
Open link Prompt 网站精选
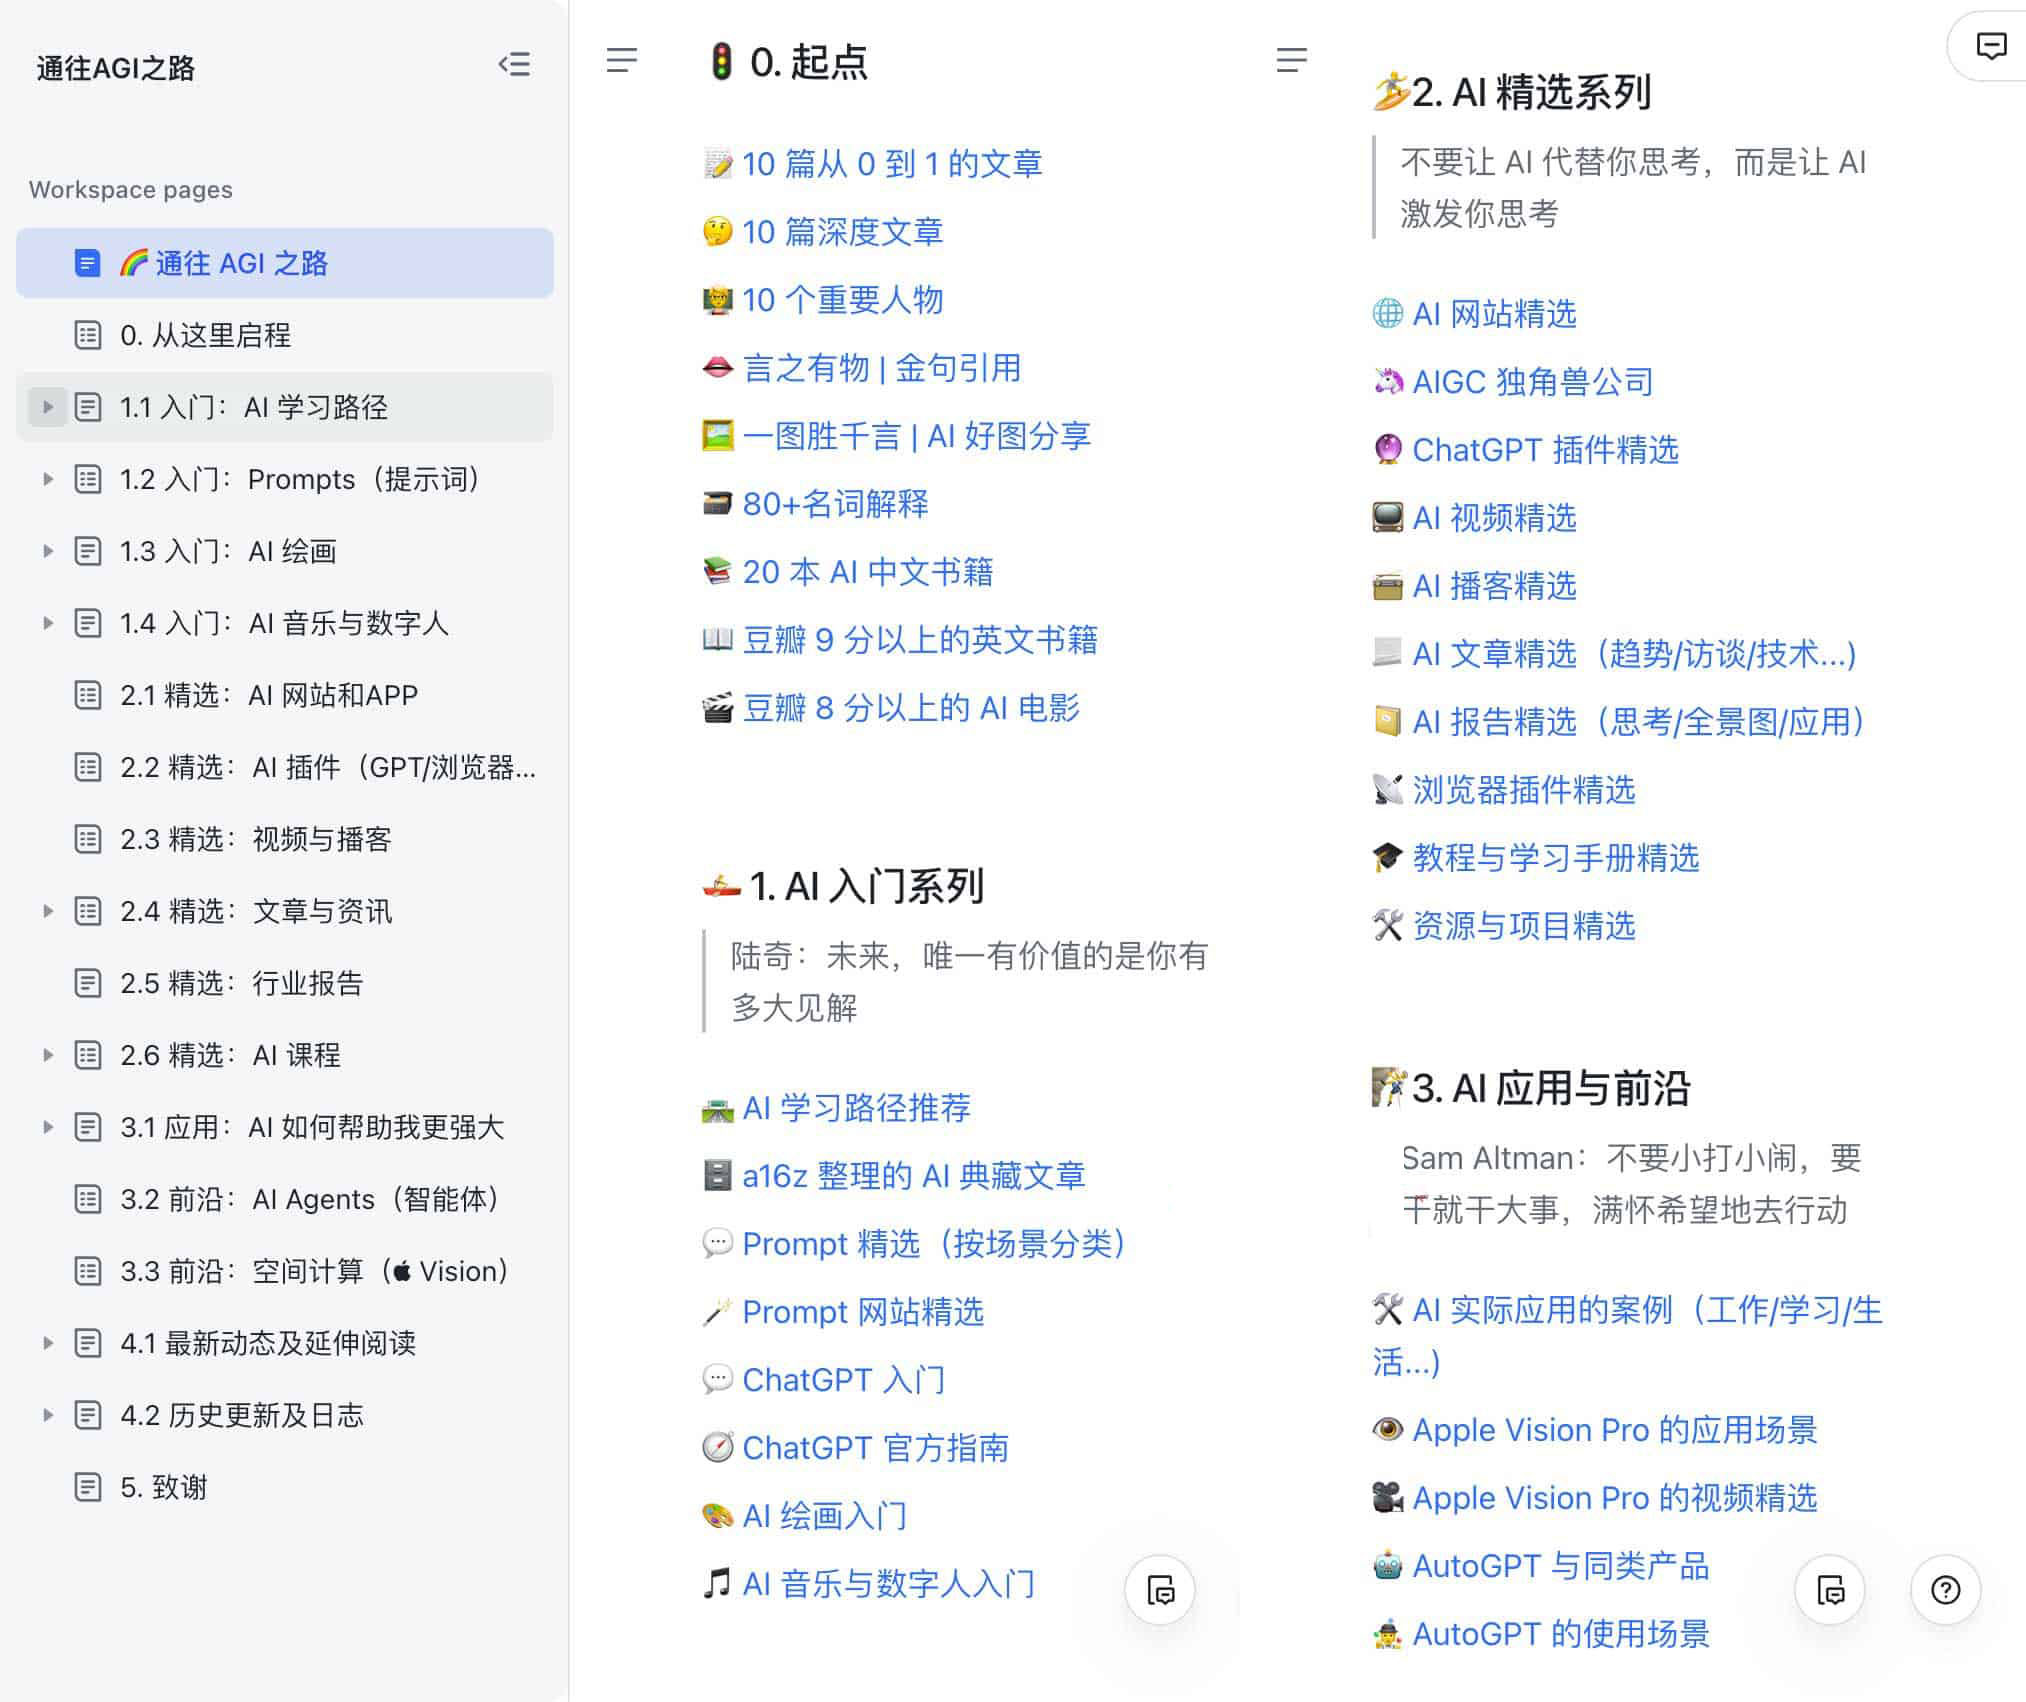(863, 1312)
